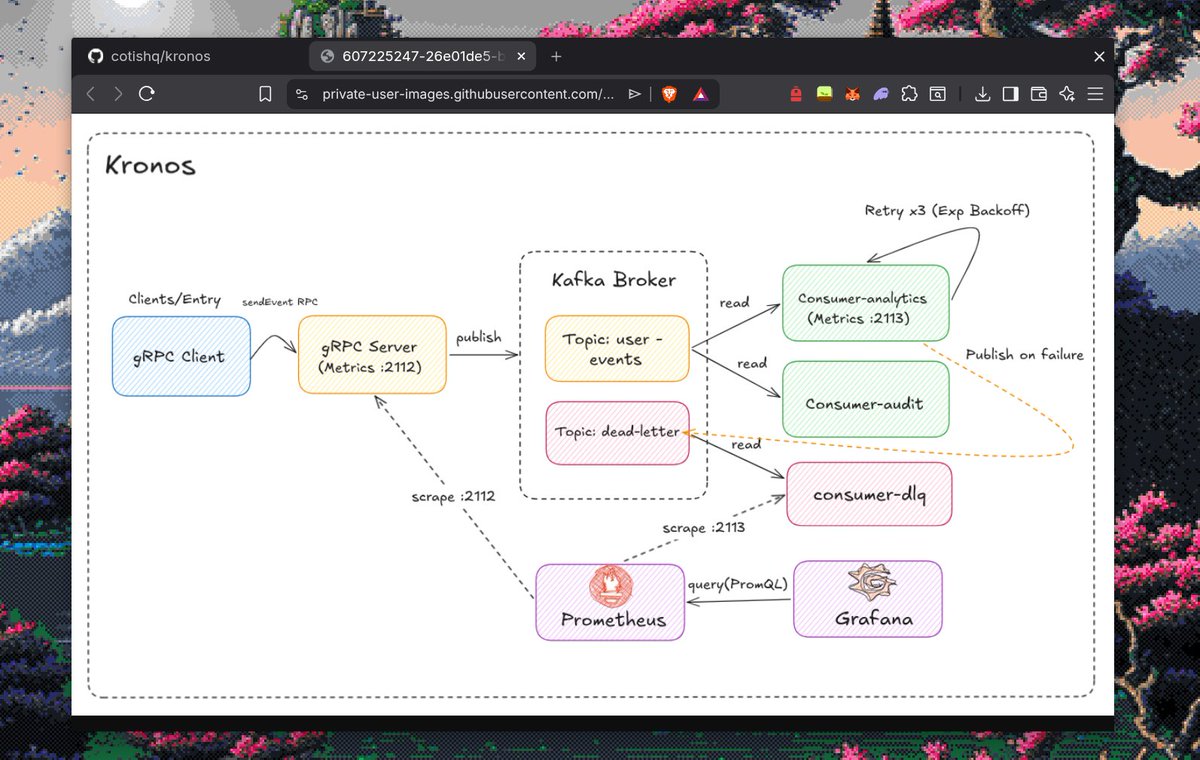
Task: Open the Extensions puzzle-piece menu
Action: pos(909,94)
